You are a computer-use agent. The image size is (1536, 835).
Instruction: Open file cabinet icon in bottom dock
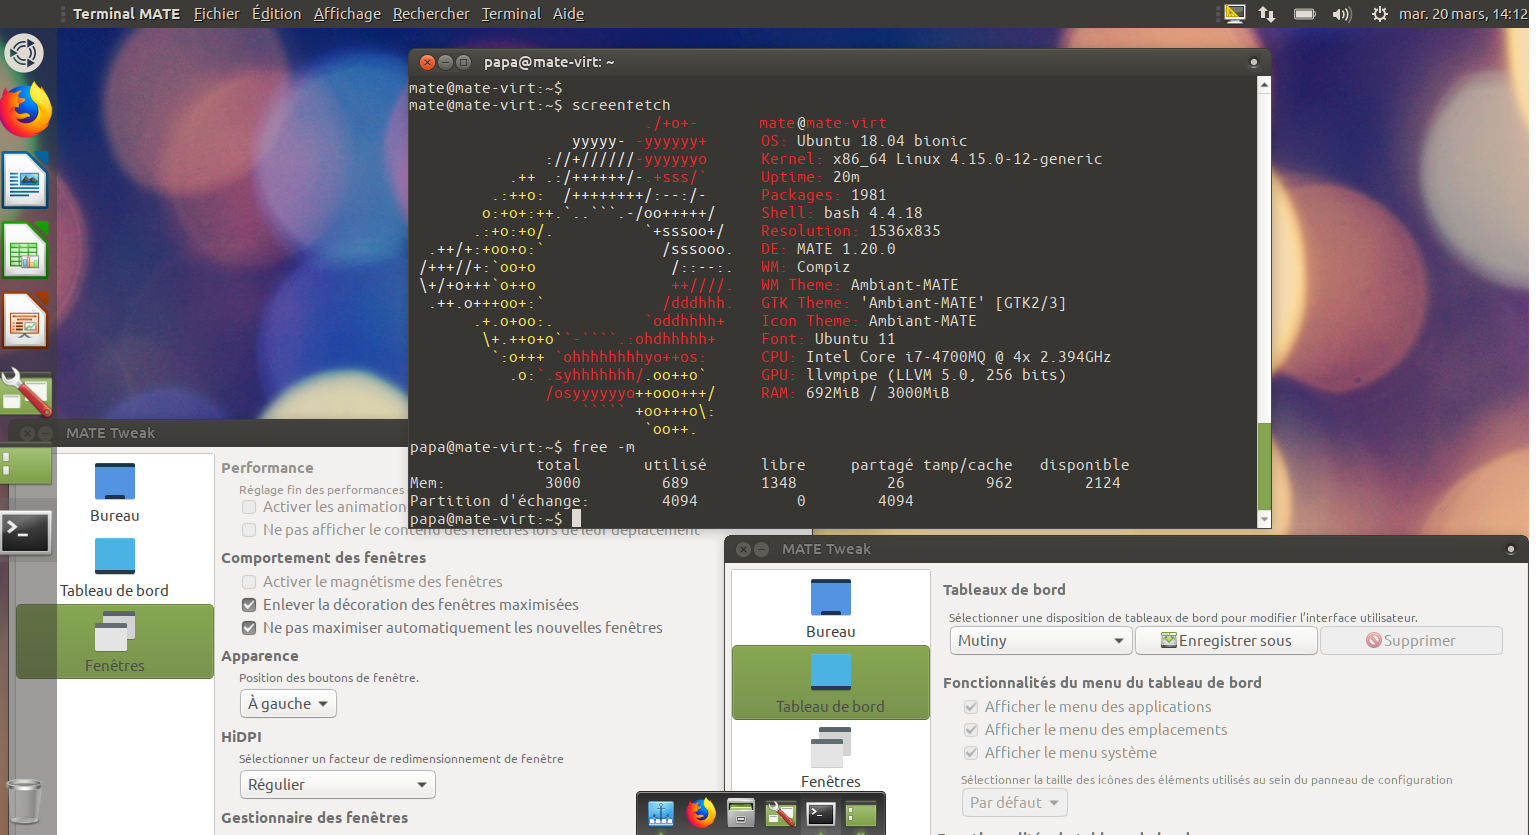point(741,813)
